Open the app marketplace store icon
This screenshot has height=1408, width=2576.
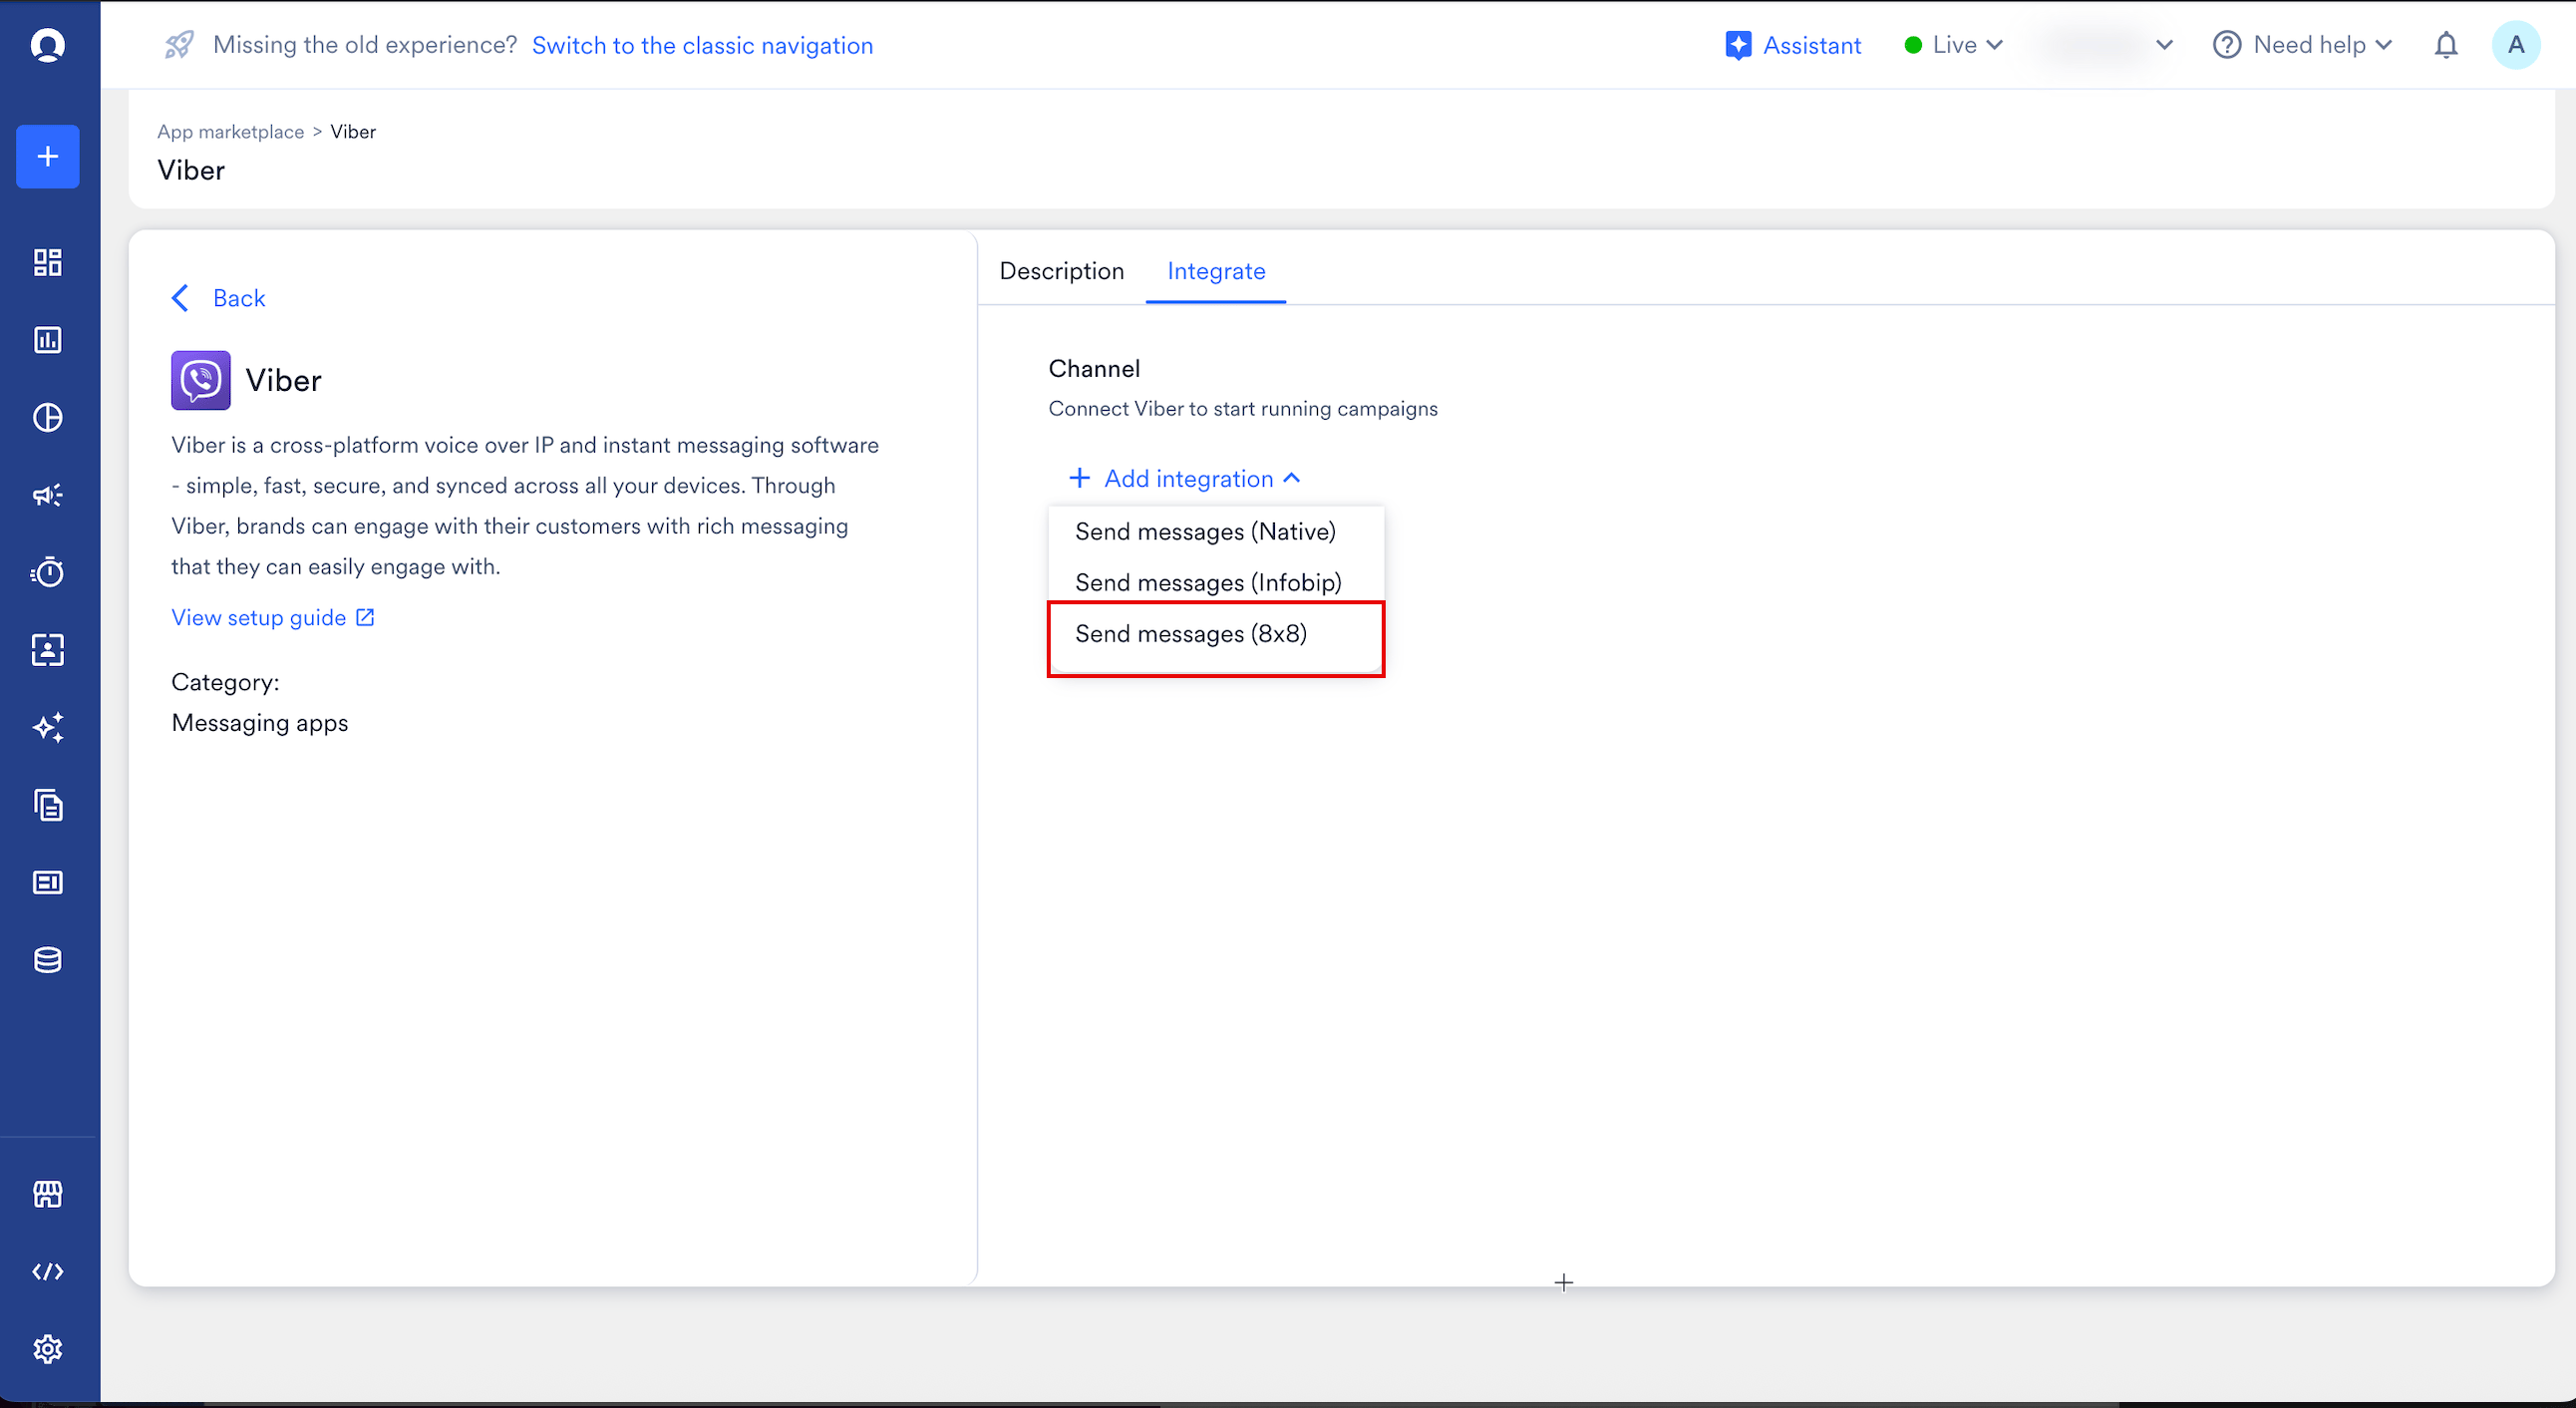(x=48, y=1194)
